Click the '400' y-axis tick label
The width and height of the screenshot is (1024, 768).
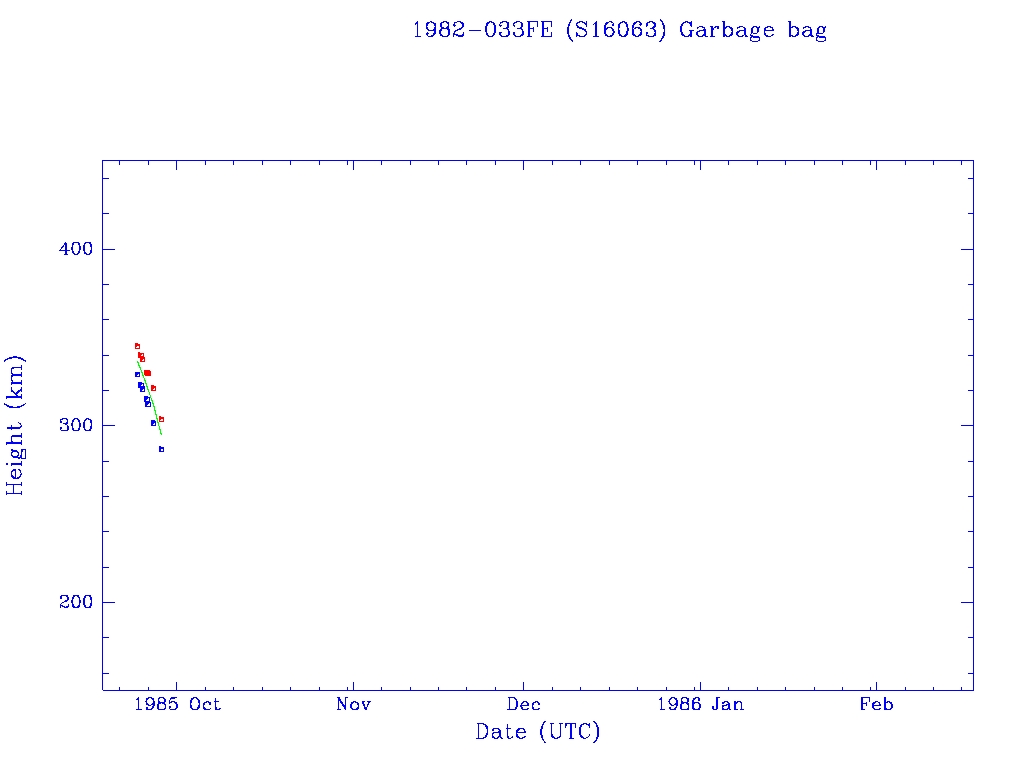click(70, 249)
